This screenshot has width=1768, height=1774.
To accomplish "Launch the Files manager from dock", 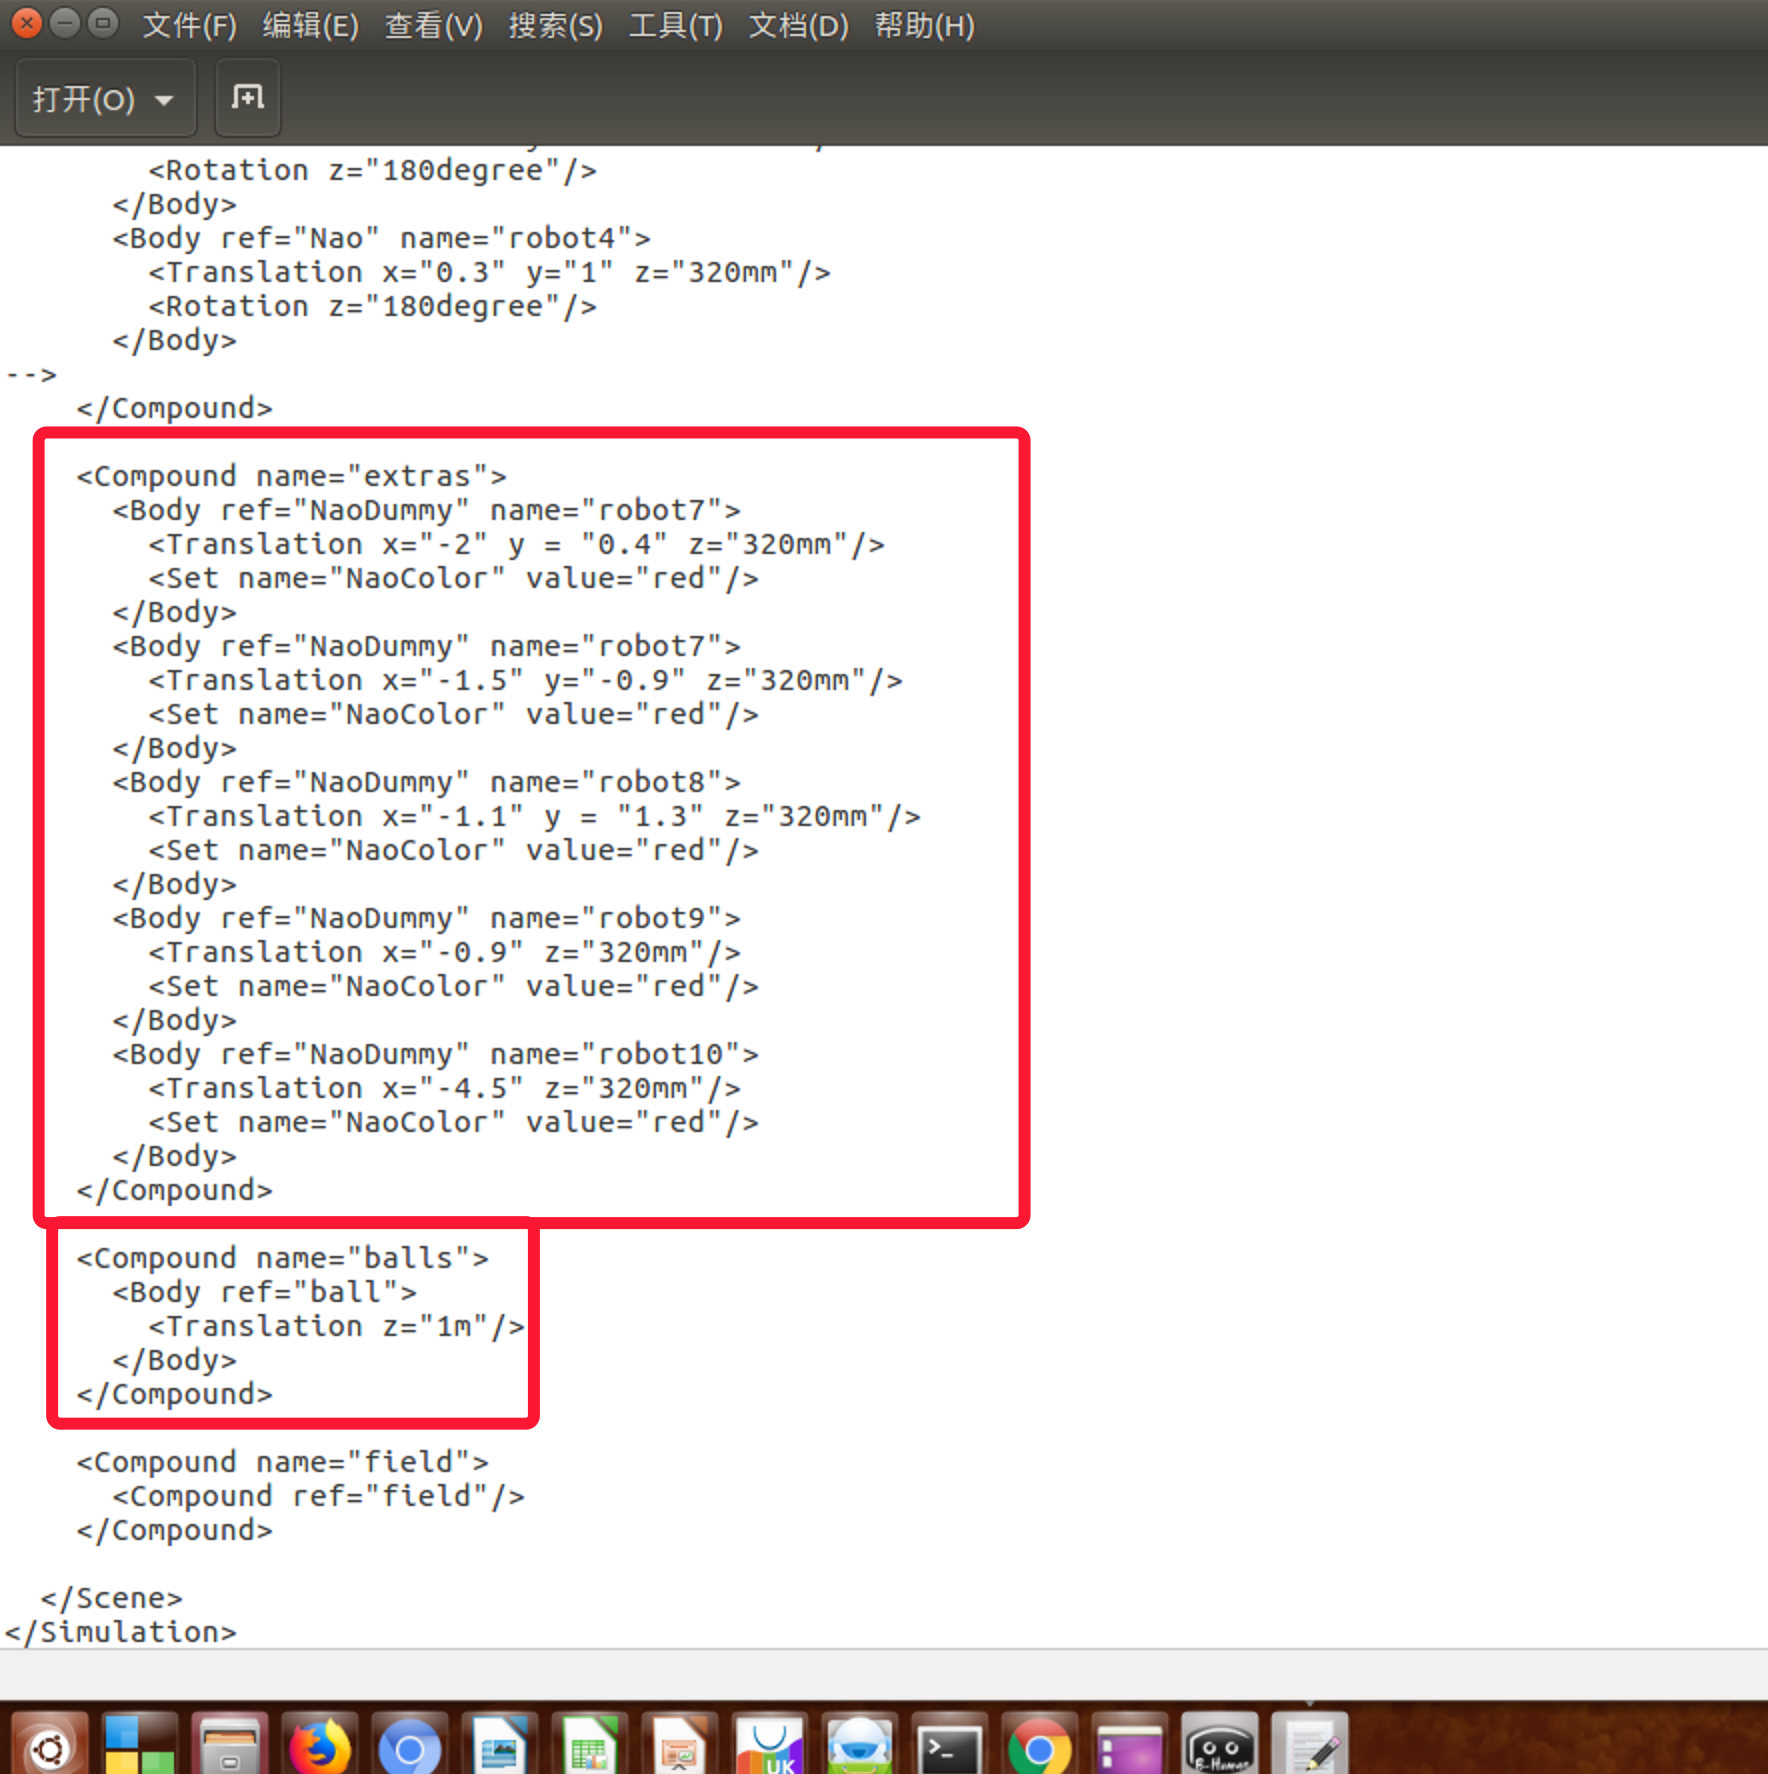I will [229, 1745].
